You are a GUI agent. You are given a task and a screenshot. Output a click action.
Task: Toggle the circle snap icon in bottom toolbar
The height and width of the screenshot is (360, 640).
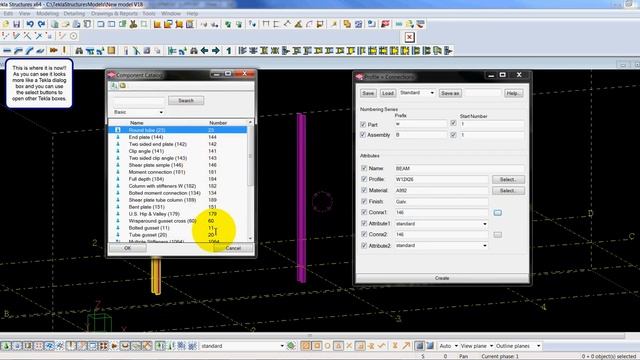point(327,346)
